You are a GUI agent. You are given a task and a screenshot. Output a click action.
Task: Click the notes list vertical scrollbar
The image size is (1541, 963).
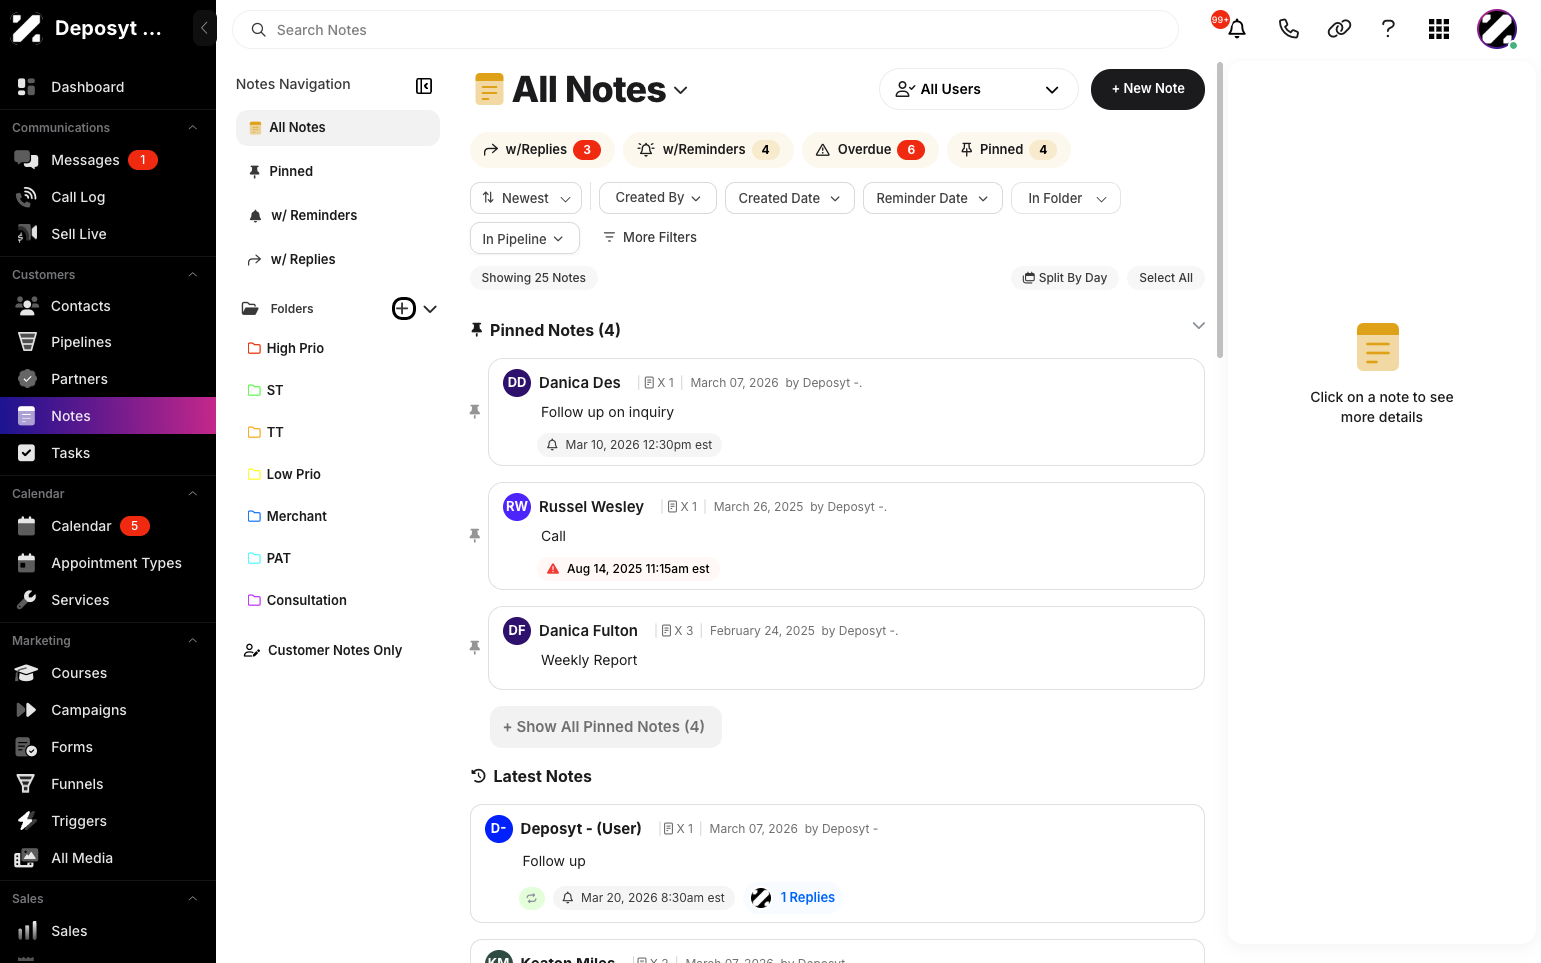[1220, 210]
